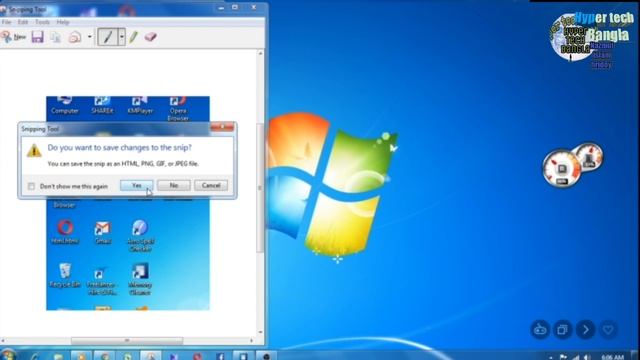
Task: Open the Tools menu
Action: pyautogui.click(x=42, y=22)
